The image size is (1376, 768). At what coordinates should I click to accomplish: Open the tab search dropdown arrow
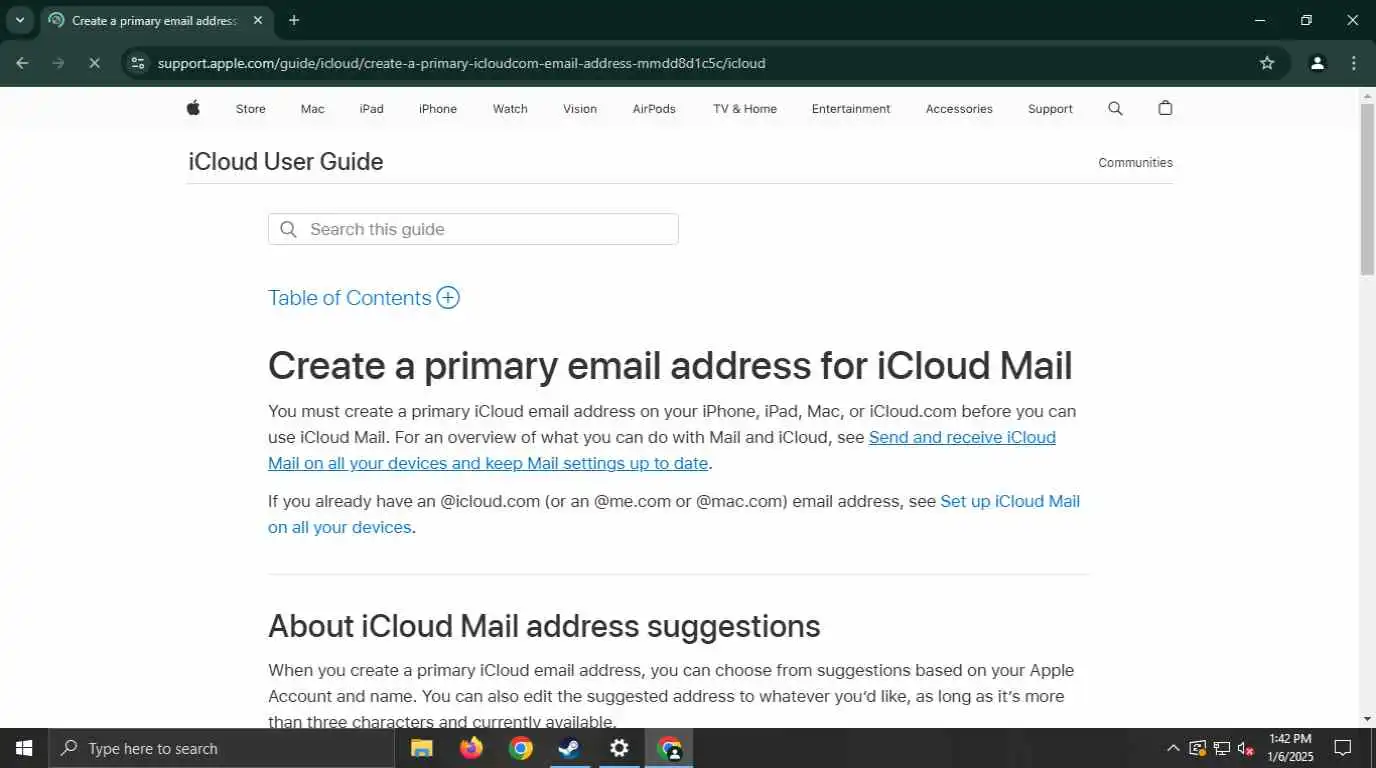coord(19,20)
